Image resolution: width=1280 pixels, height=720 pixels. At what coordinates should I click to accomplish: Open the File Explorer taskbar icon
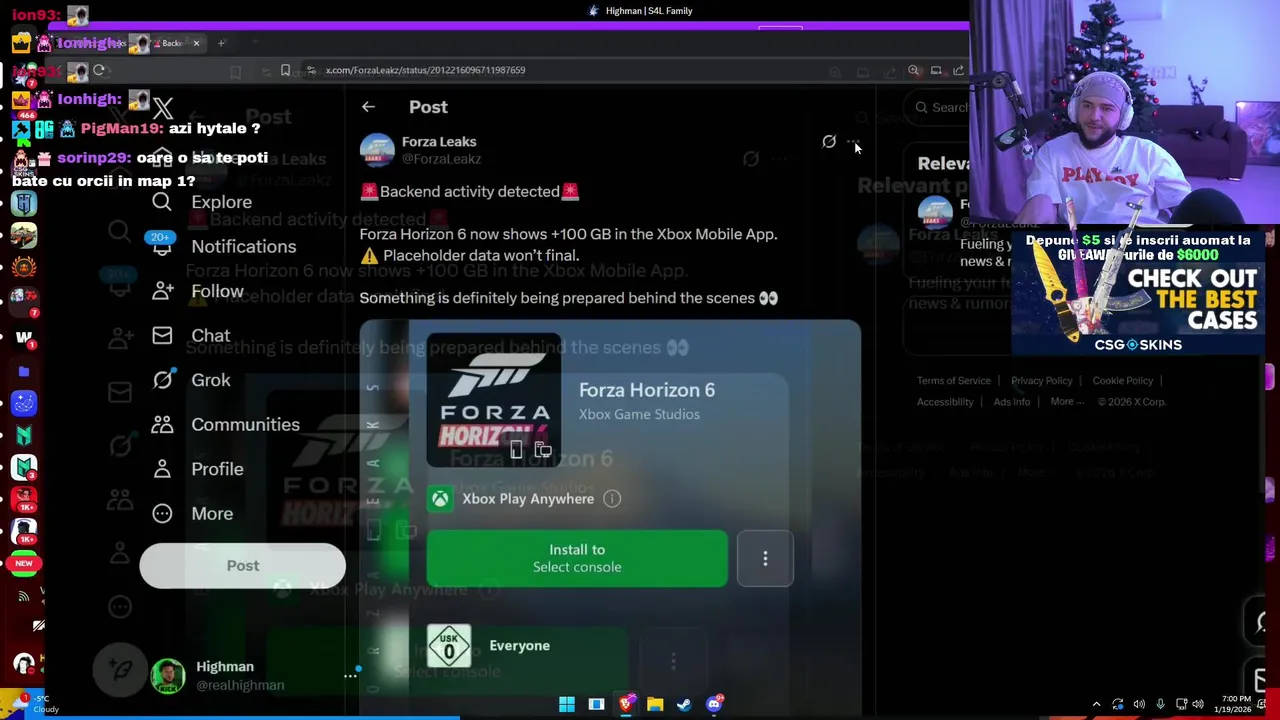tap(655, 704)
